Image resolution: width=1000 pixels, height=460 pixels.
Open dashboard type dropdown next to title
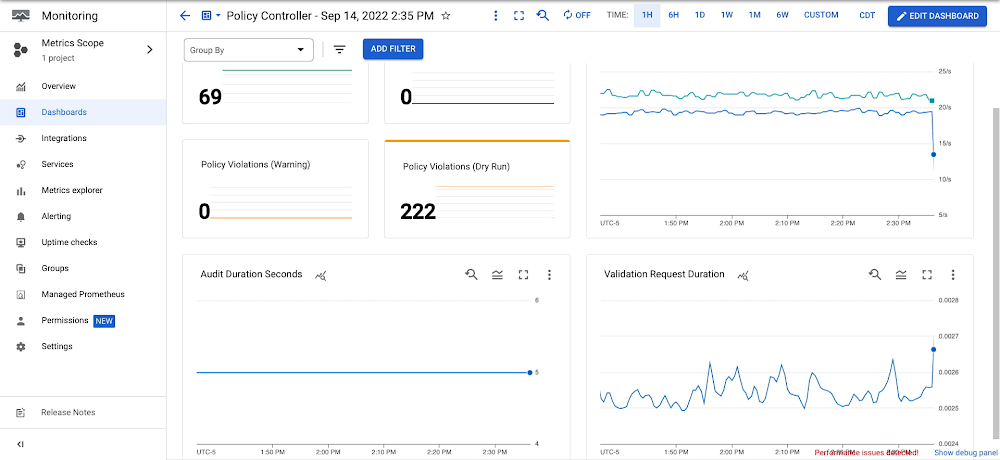[211, 16]
